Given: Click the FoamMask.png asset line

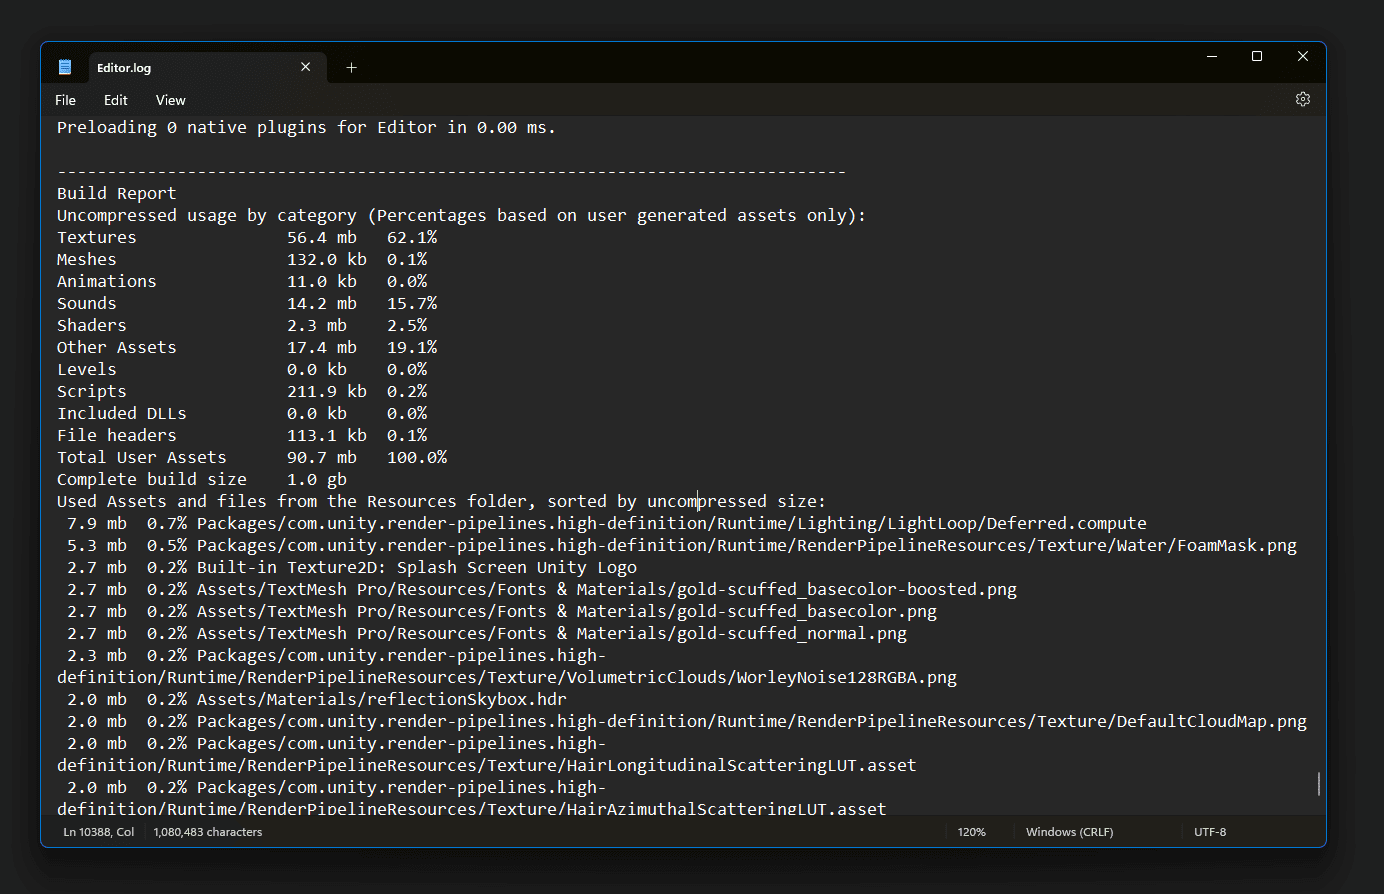Looking at the screenshot, I should tap(682, 545).
